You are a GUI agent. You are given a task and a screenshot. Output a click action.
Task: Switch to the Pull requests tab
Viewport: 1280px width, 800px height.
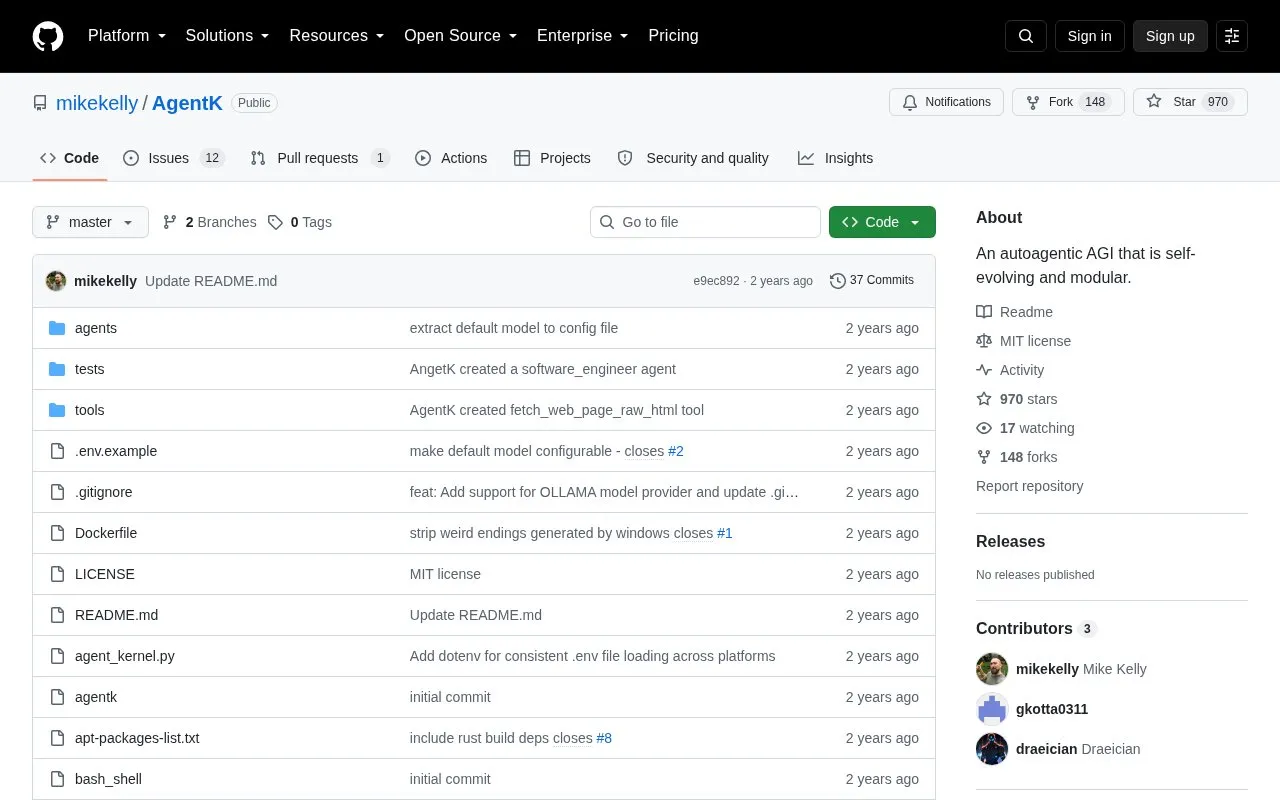319,158
